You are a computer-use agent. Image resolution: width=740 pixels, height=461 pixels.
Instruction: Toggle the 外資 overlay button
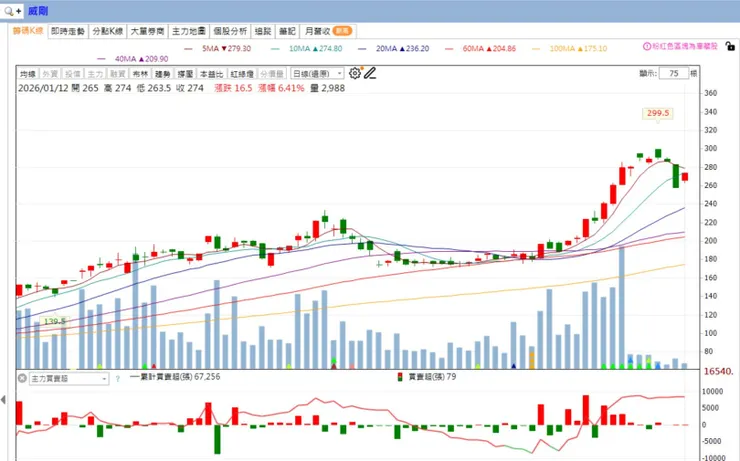(x=50, y=74)
